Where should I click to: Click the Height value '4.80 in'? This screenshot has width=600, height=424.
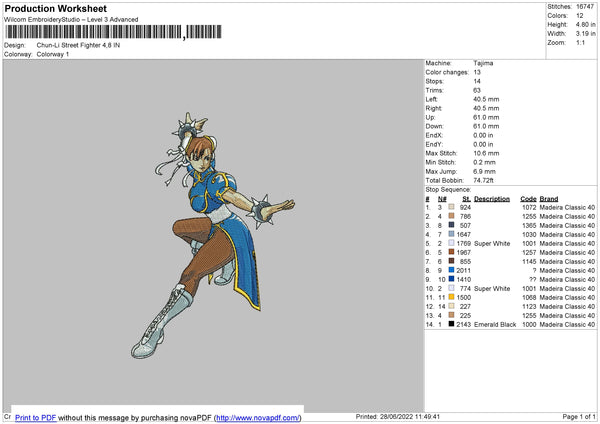[585, 24]
